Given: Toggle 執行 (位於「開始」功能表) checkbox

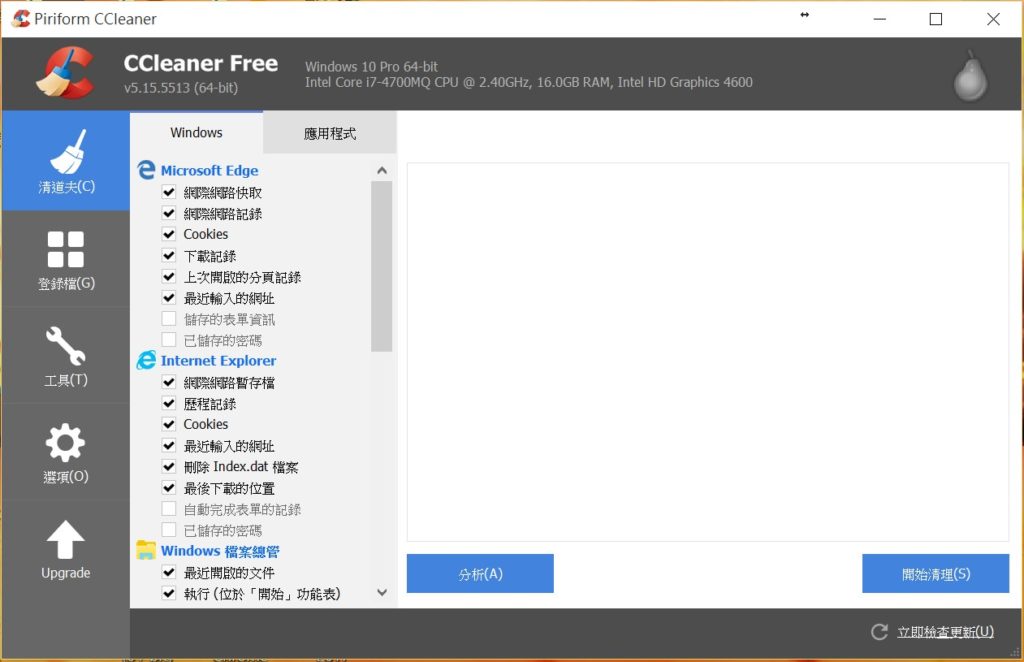Looking at the screenshot, I should point(168,593).
